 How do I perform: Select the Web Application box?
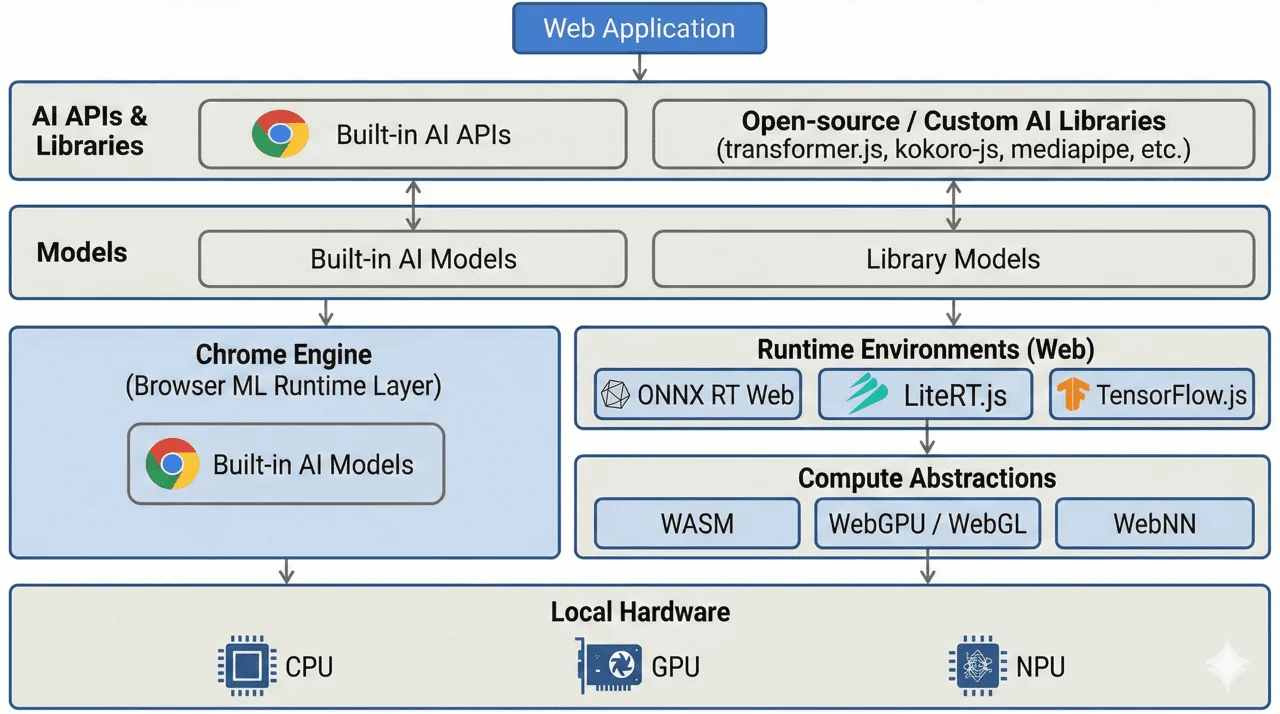(639, 28)
